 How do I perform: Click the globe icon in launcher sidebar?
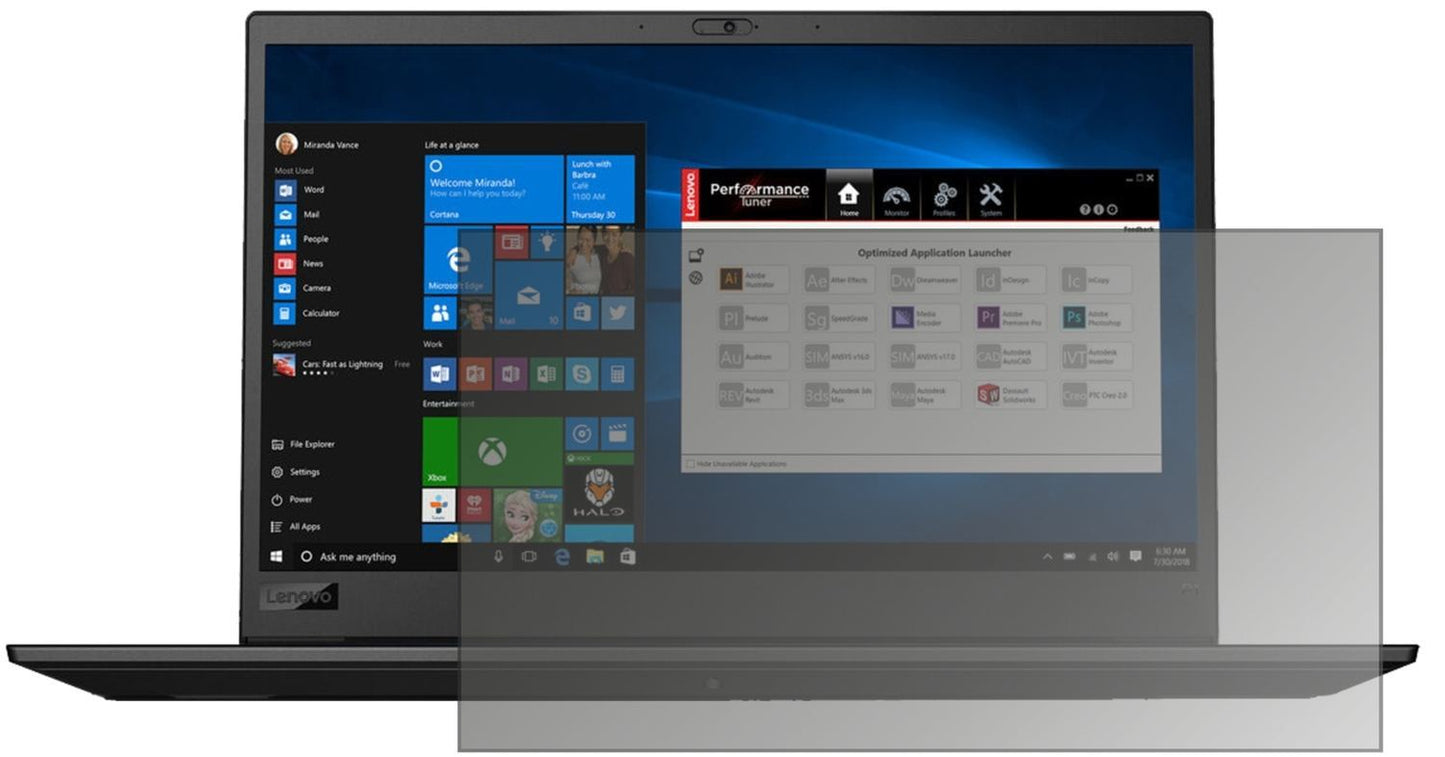pos(696,278)
